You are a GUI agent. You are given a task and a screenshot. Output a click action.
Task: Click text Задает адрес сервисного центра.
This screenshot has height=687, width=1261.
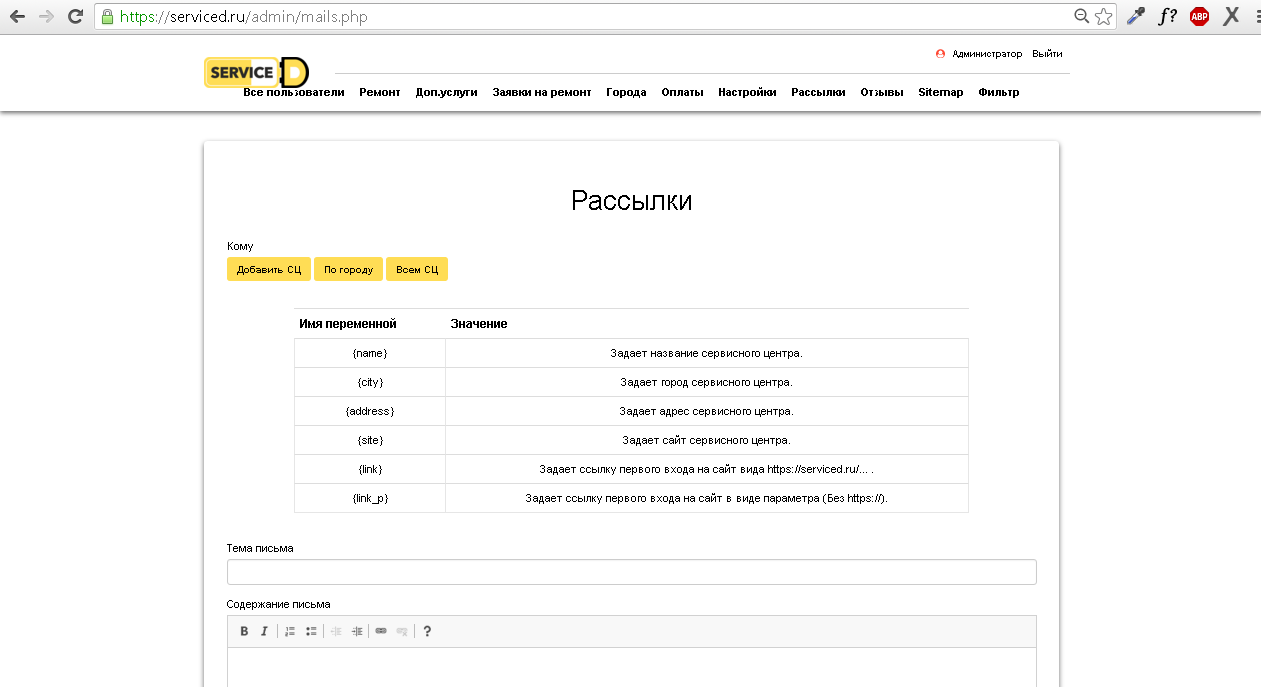(x=707, y=411)
